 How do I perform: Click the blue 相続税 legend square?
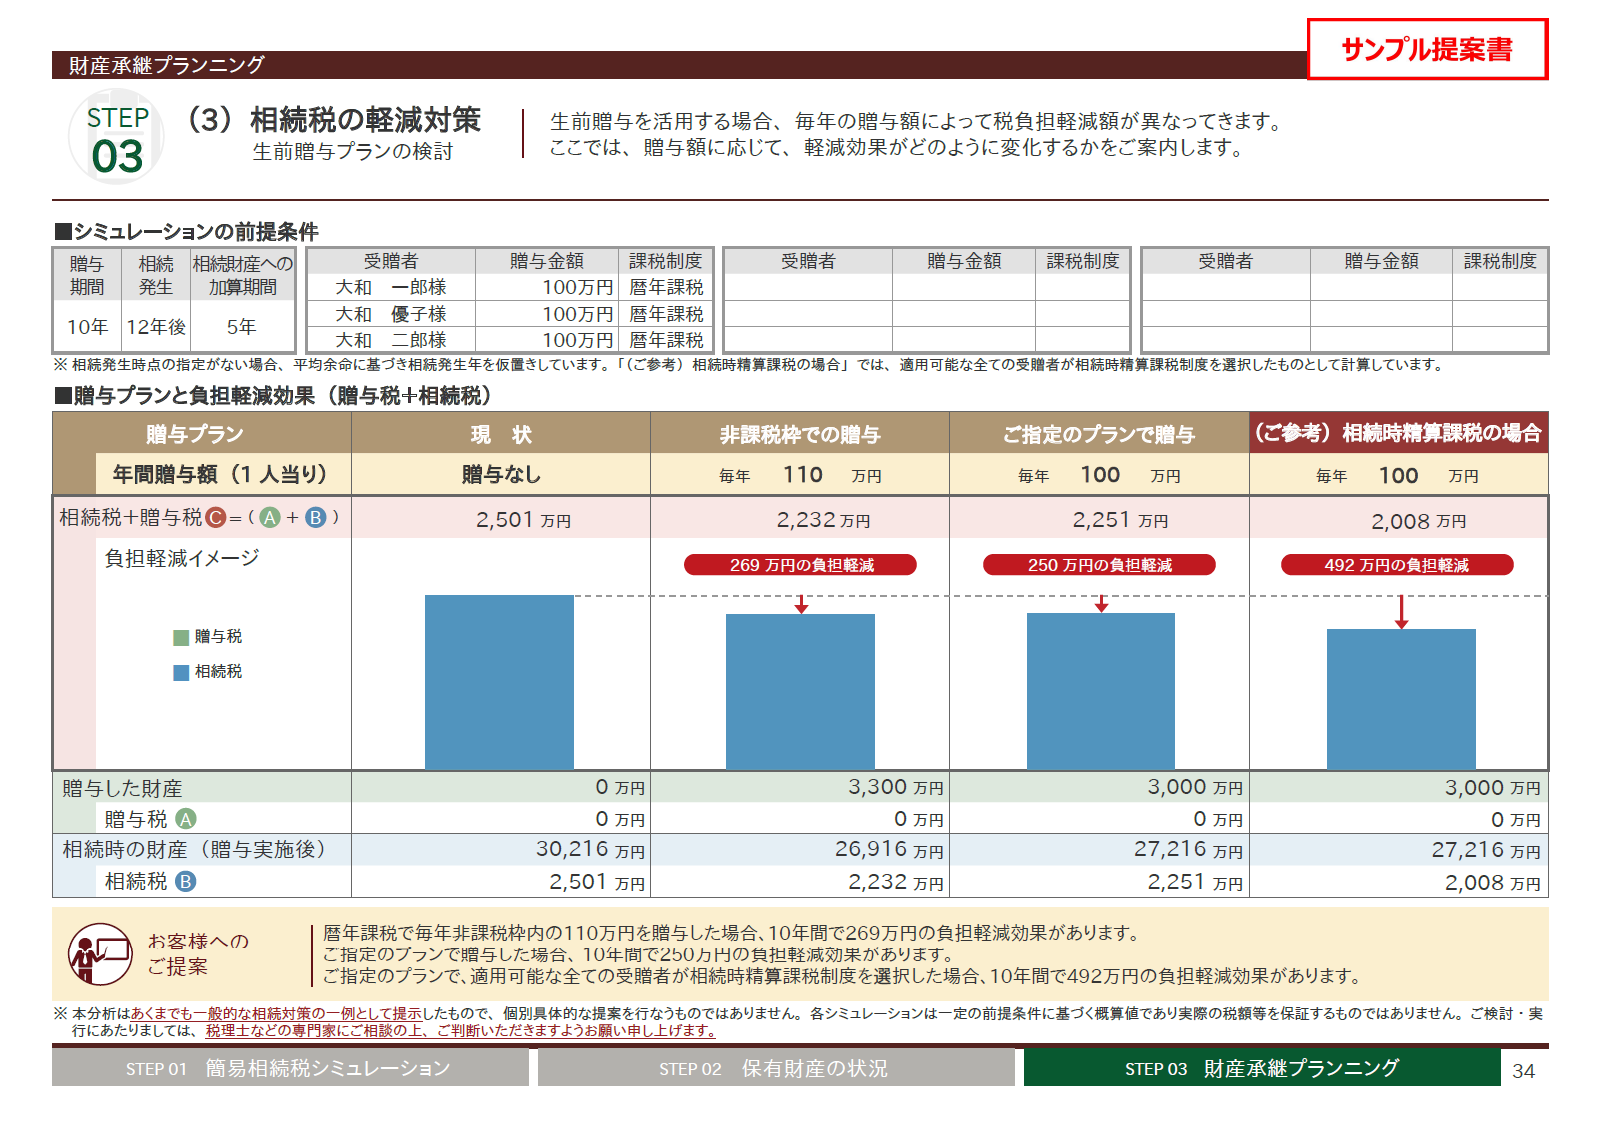(181, 672)
